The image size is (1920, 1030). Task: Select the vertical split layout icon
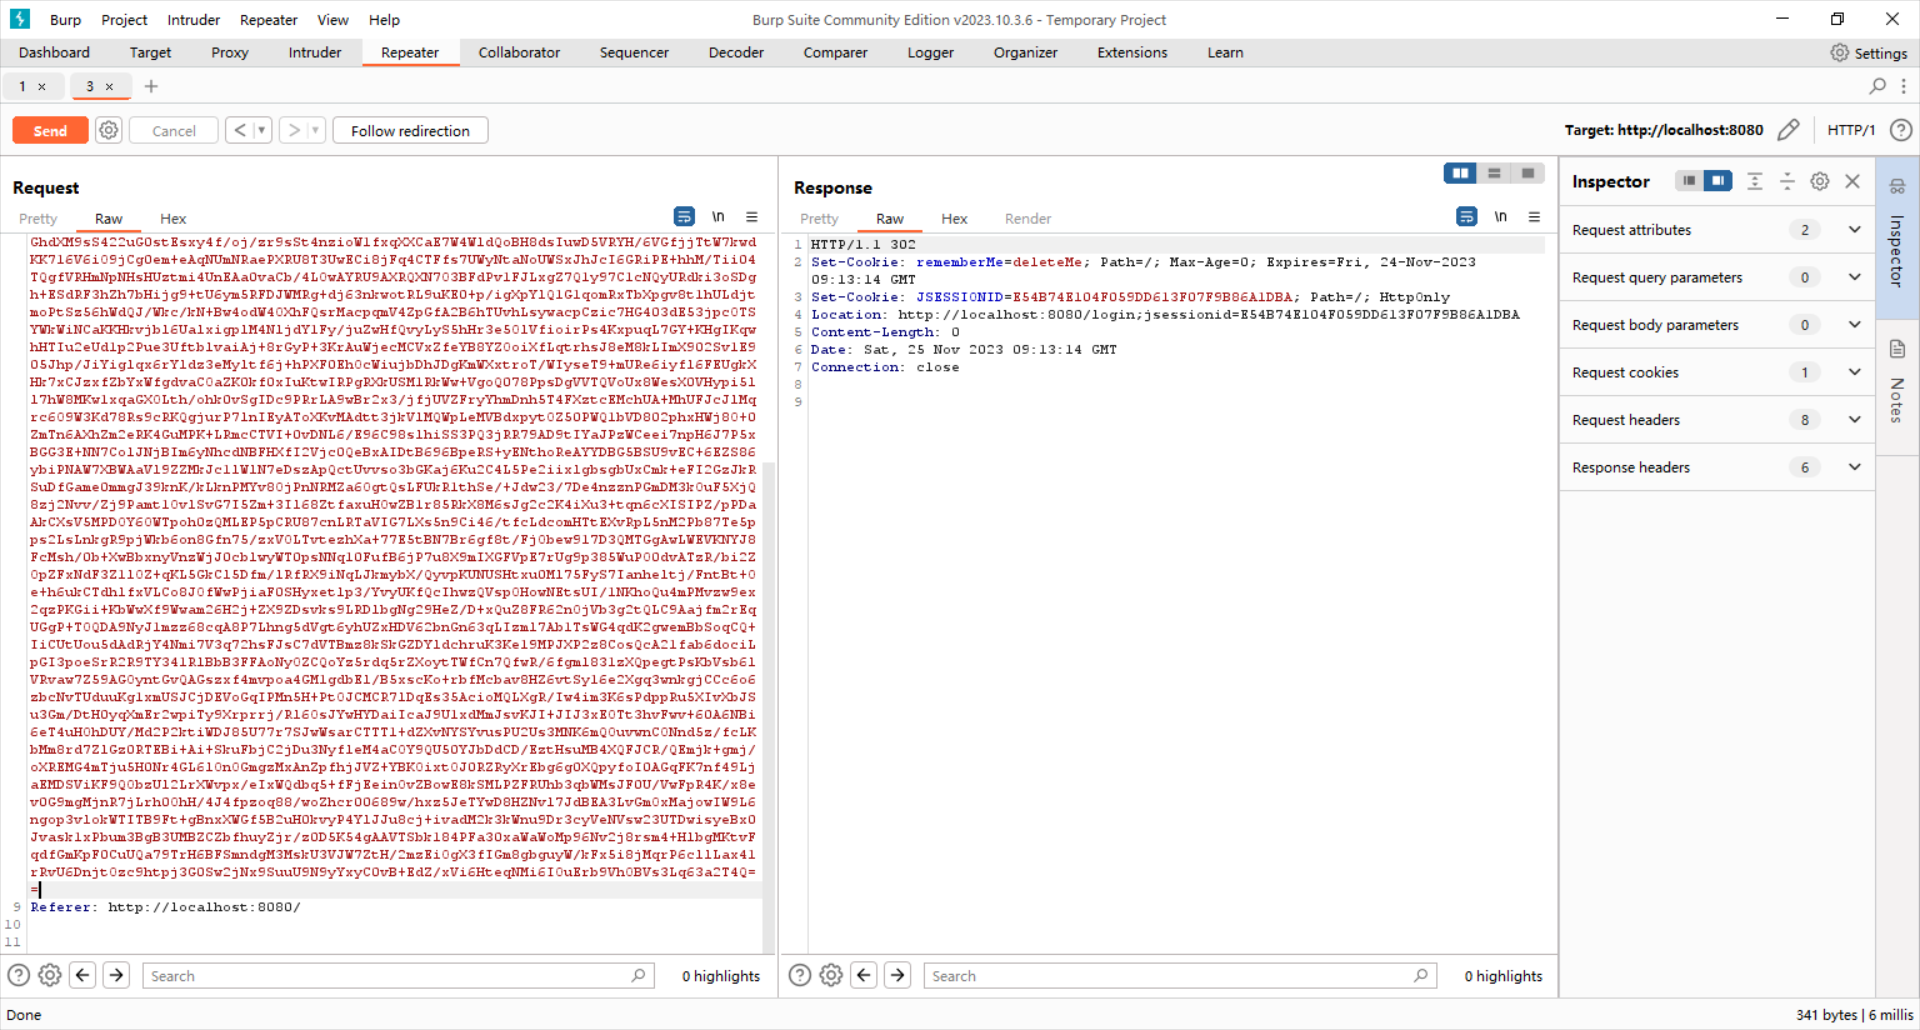(x=1460, y=173)
